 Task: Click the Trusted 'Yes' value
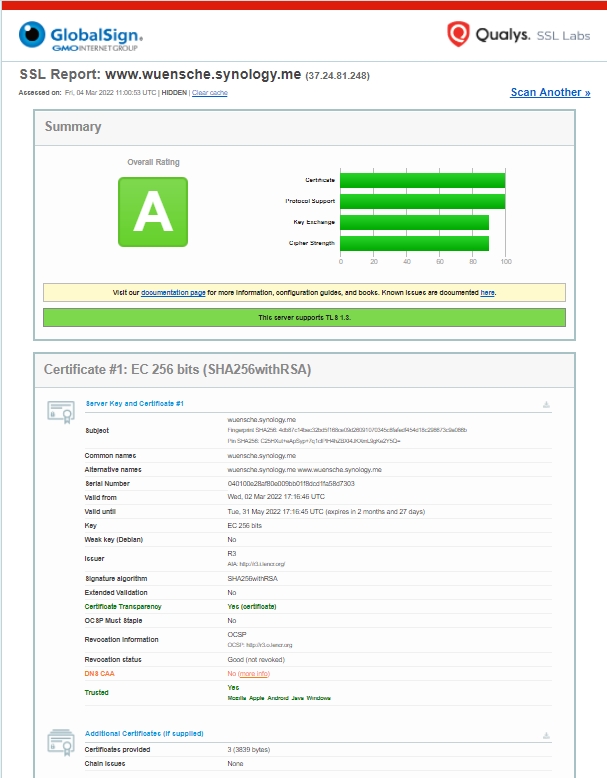tap(233, 688)
